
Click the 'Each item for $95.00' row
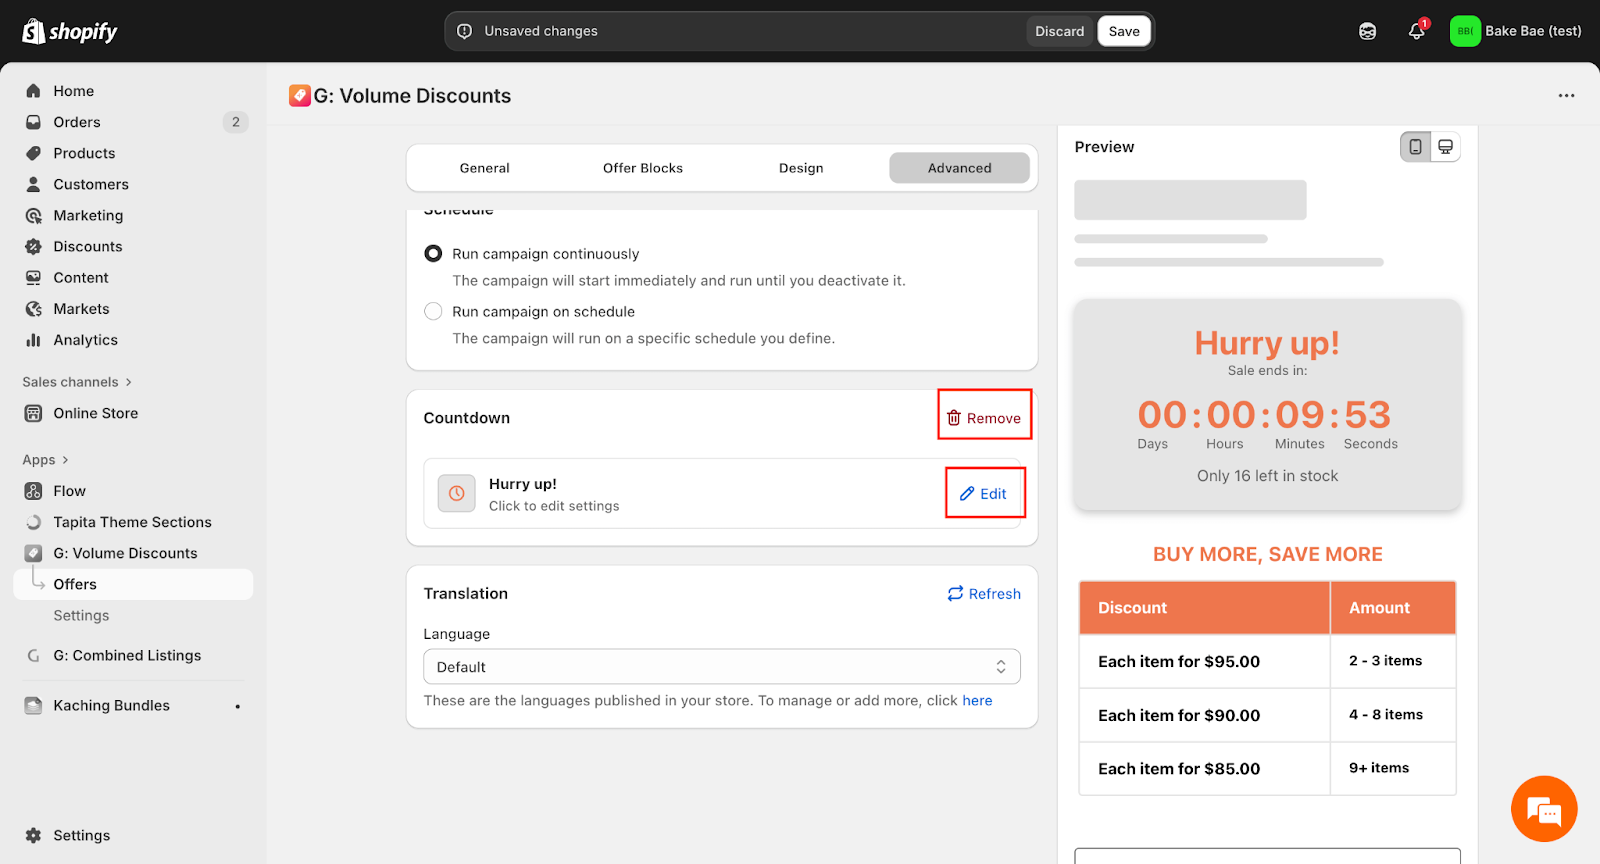pos(1267,661)
